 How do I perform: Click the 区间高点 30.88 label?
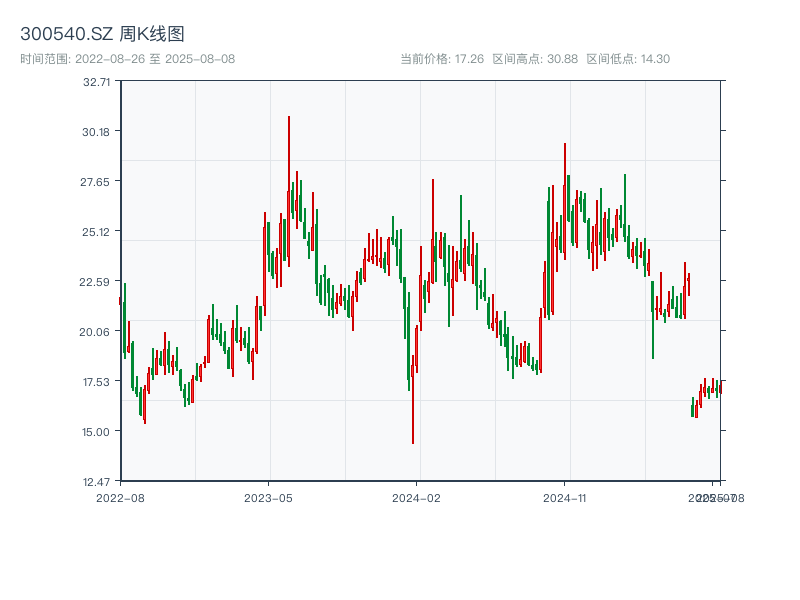click(535, 59)
